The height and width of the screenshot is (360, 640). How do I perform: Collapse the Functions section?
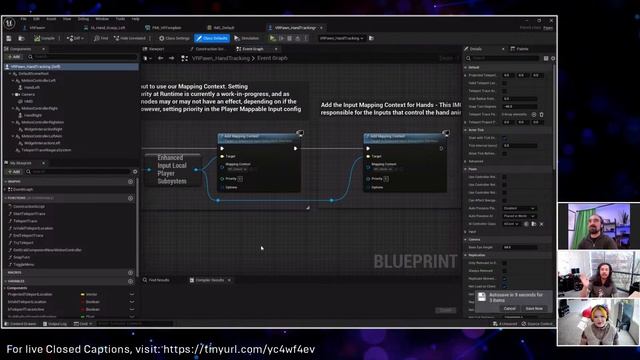6,198
